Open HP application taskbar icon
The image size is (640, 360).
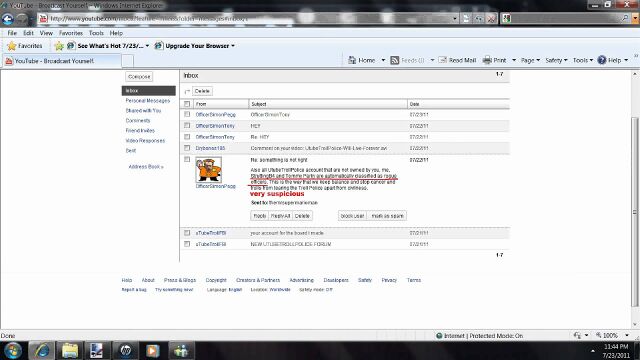click(x=125, y=351)
